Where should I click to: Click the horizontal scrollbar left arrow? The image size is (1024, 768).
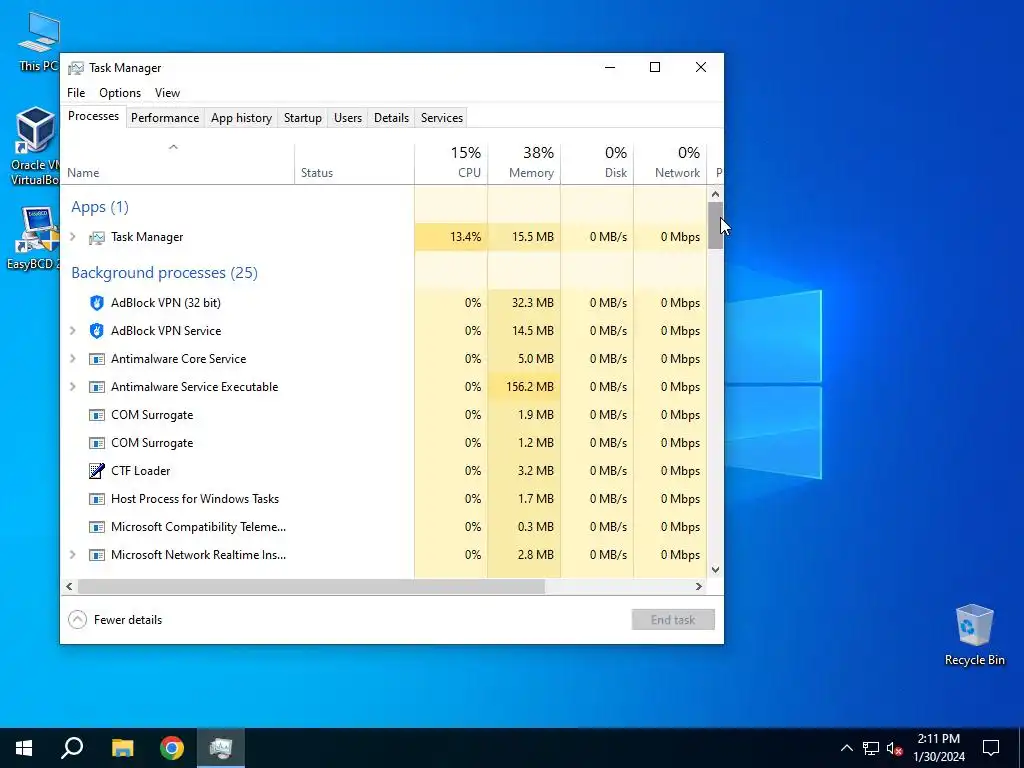(69, 586)
